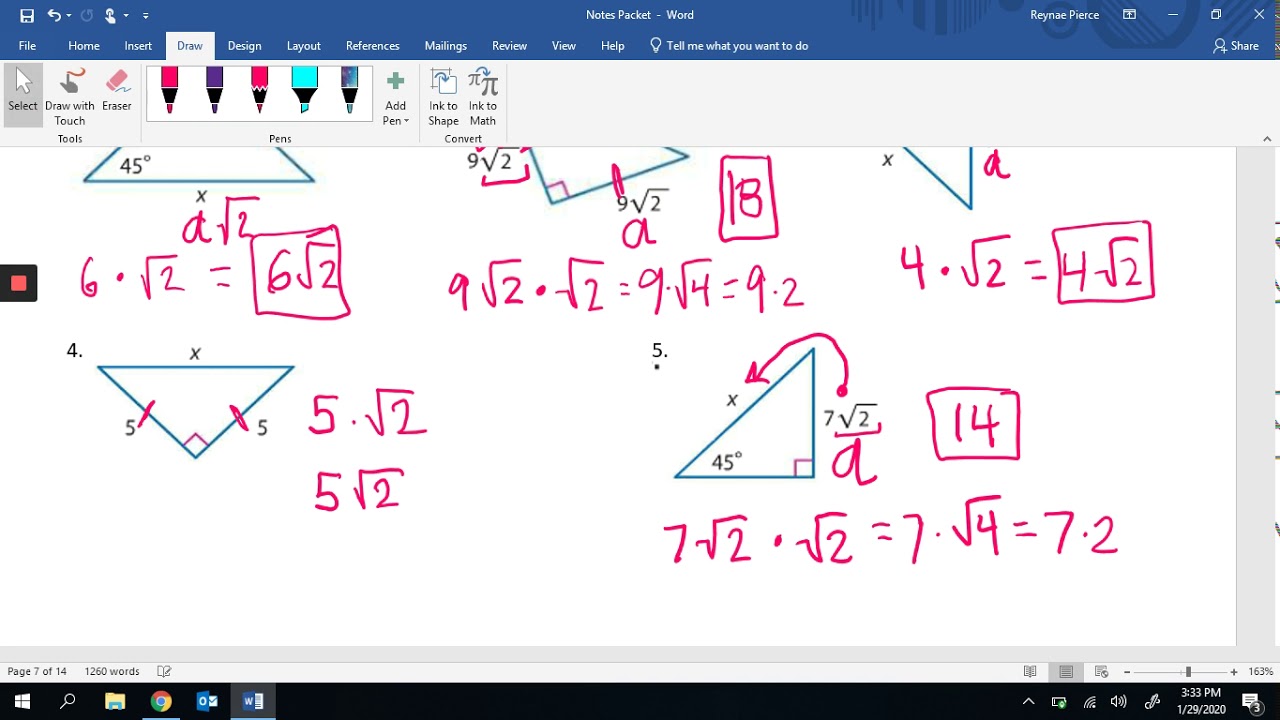Screen dimensions: 1280x720
Task: Click the Reynae Pierce account name
Action: pos(1065,15)
